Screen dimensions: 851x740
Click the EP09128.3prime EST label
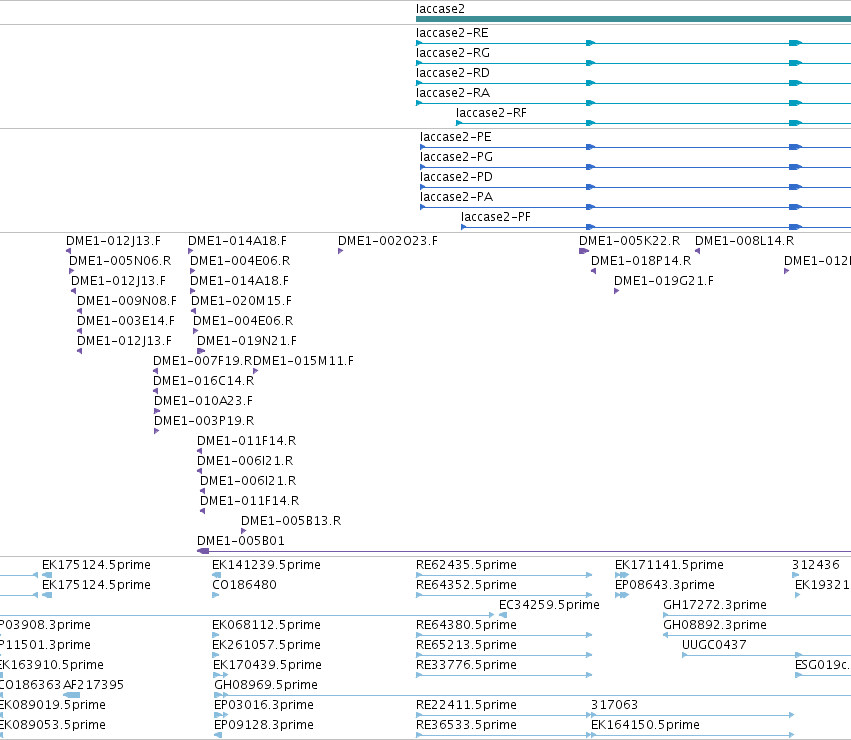click(x=264, y=725)
